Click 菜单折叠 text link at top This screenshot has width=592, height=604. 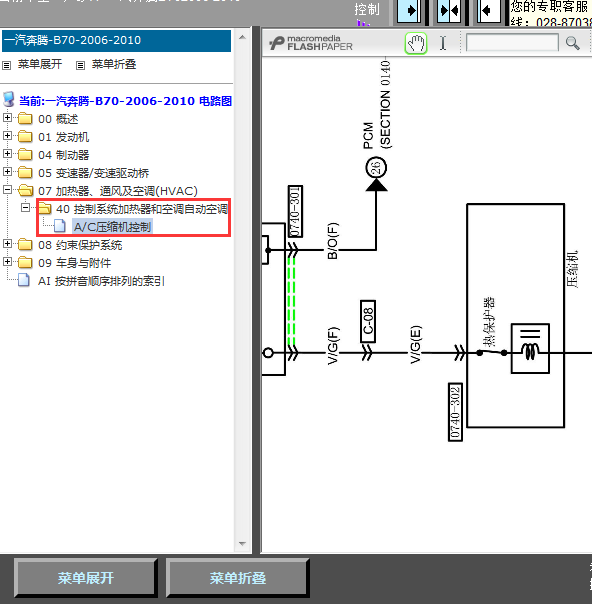114,64
